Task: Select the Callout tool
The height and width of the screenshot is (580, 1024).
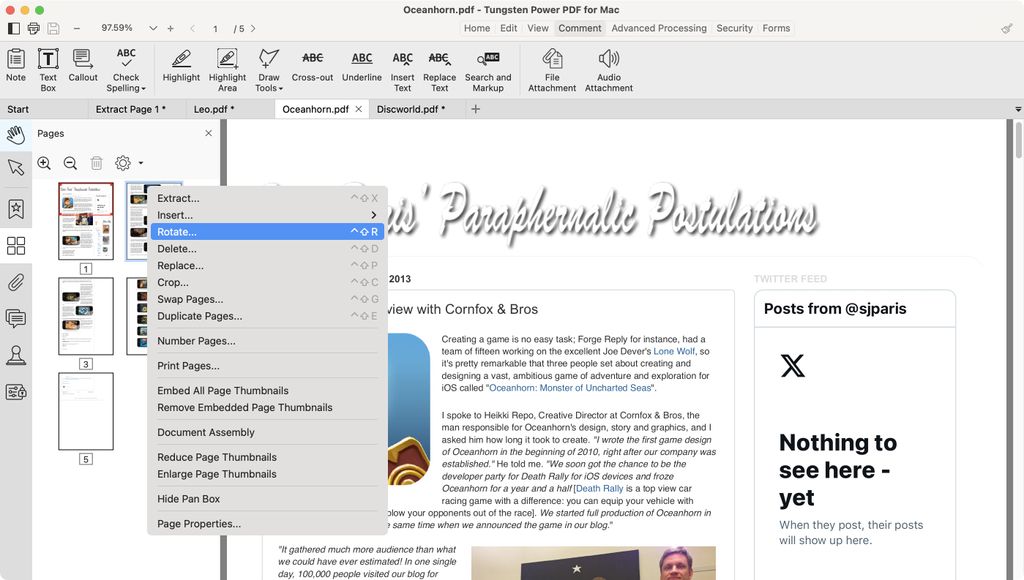Action: pyautogui.click(x=82, y=67)
